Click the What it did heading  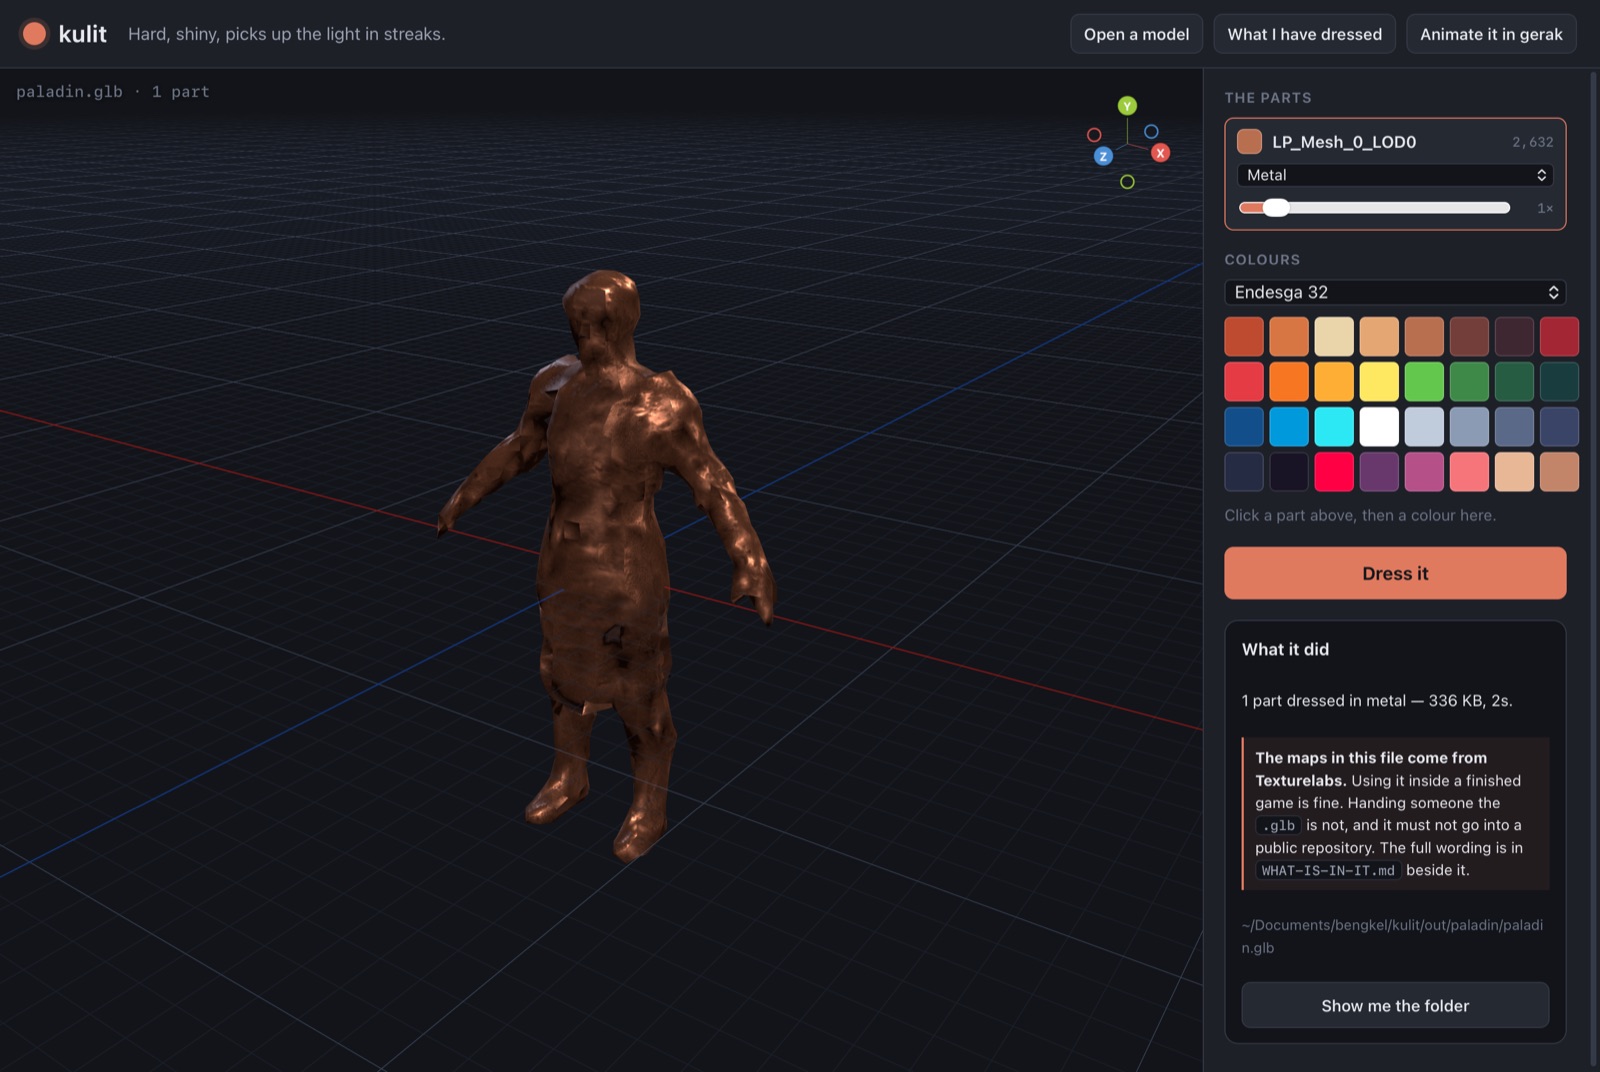point(1285,649)
